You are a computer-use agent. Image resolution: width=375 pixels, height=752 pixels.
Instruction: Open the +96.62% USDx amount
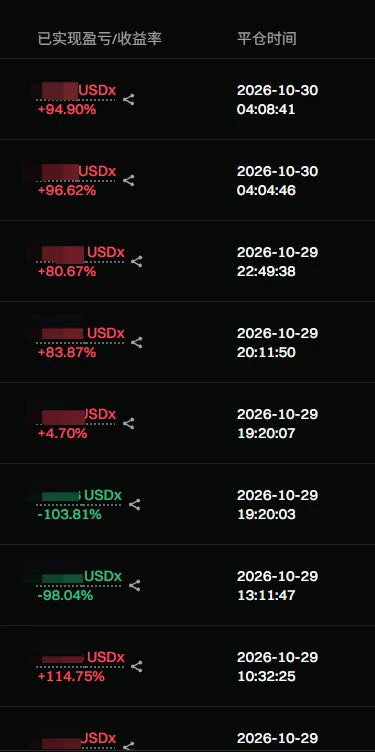(x=77, y=172)
